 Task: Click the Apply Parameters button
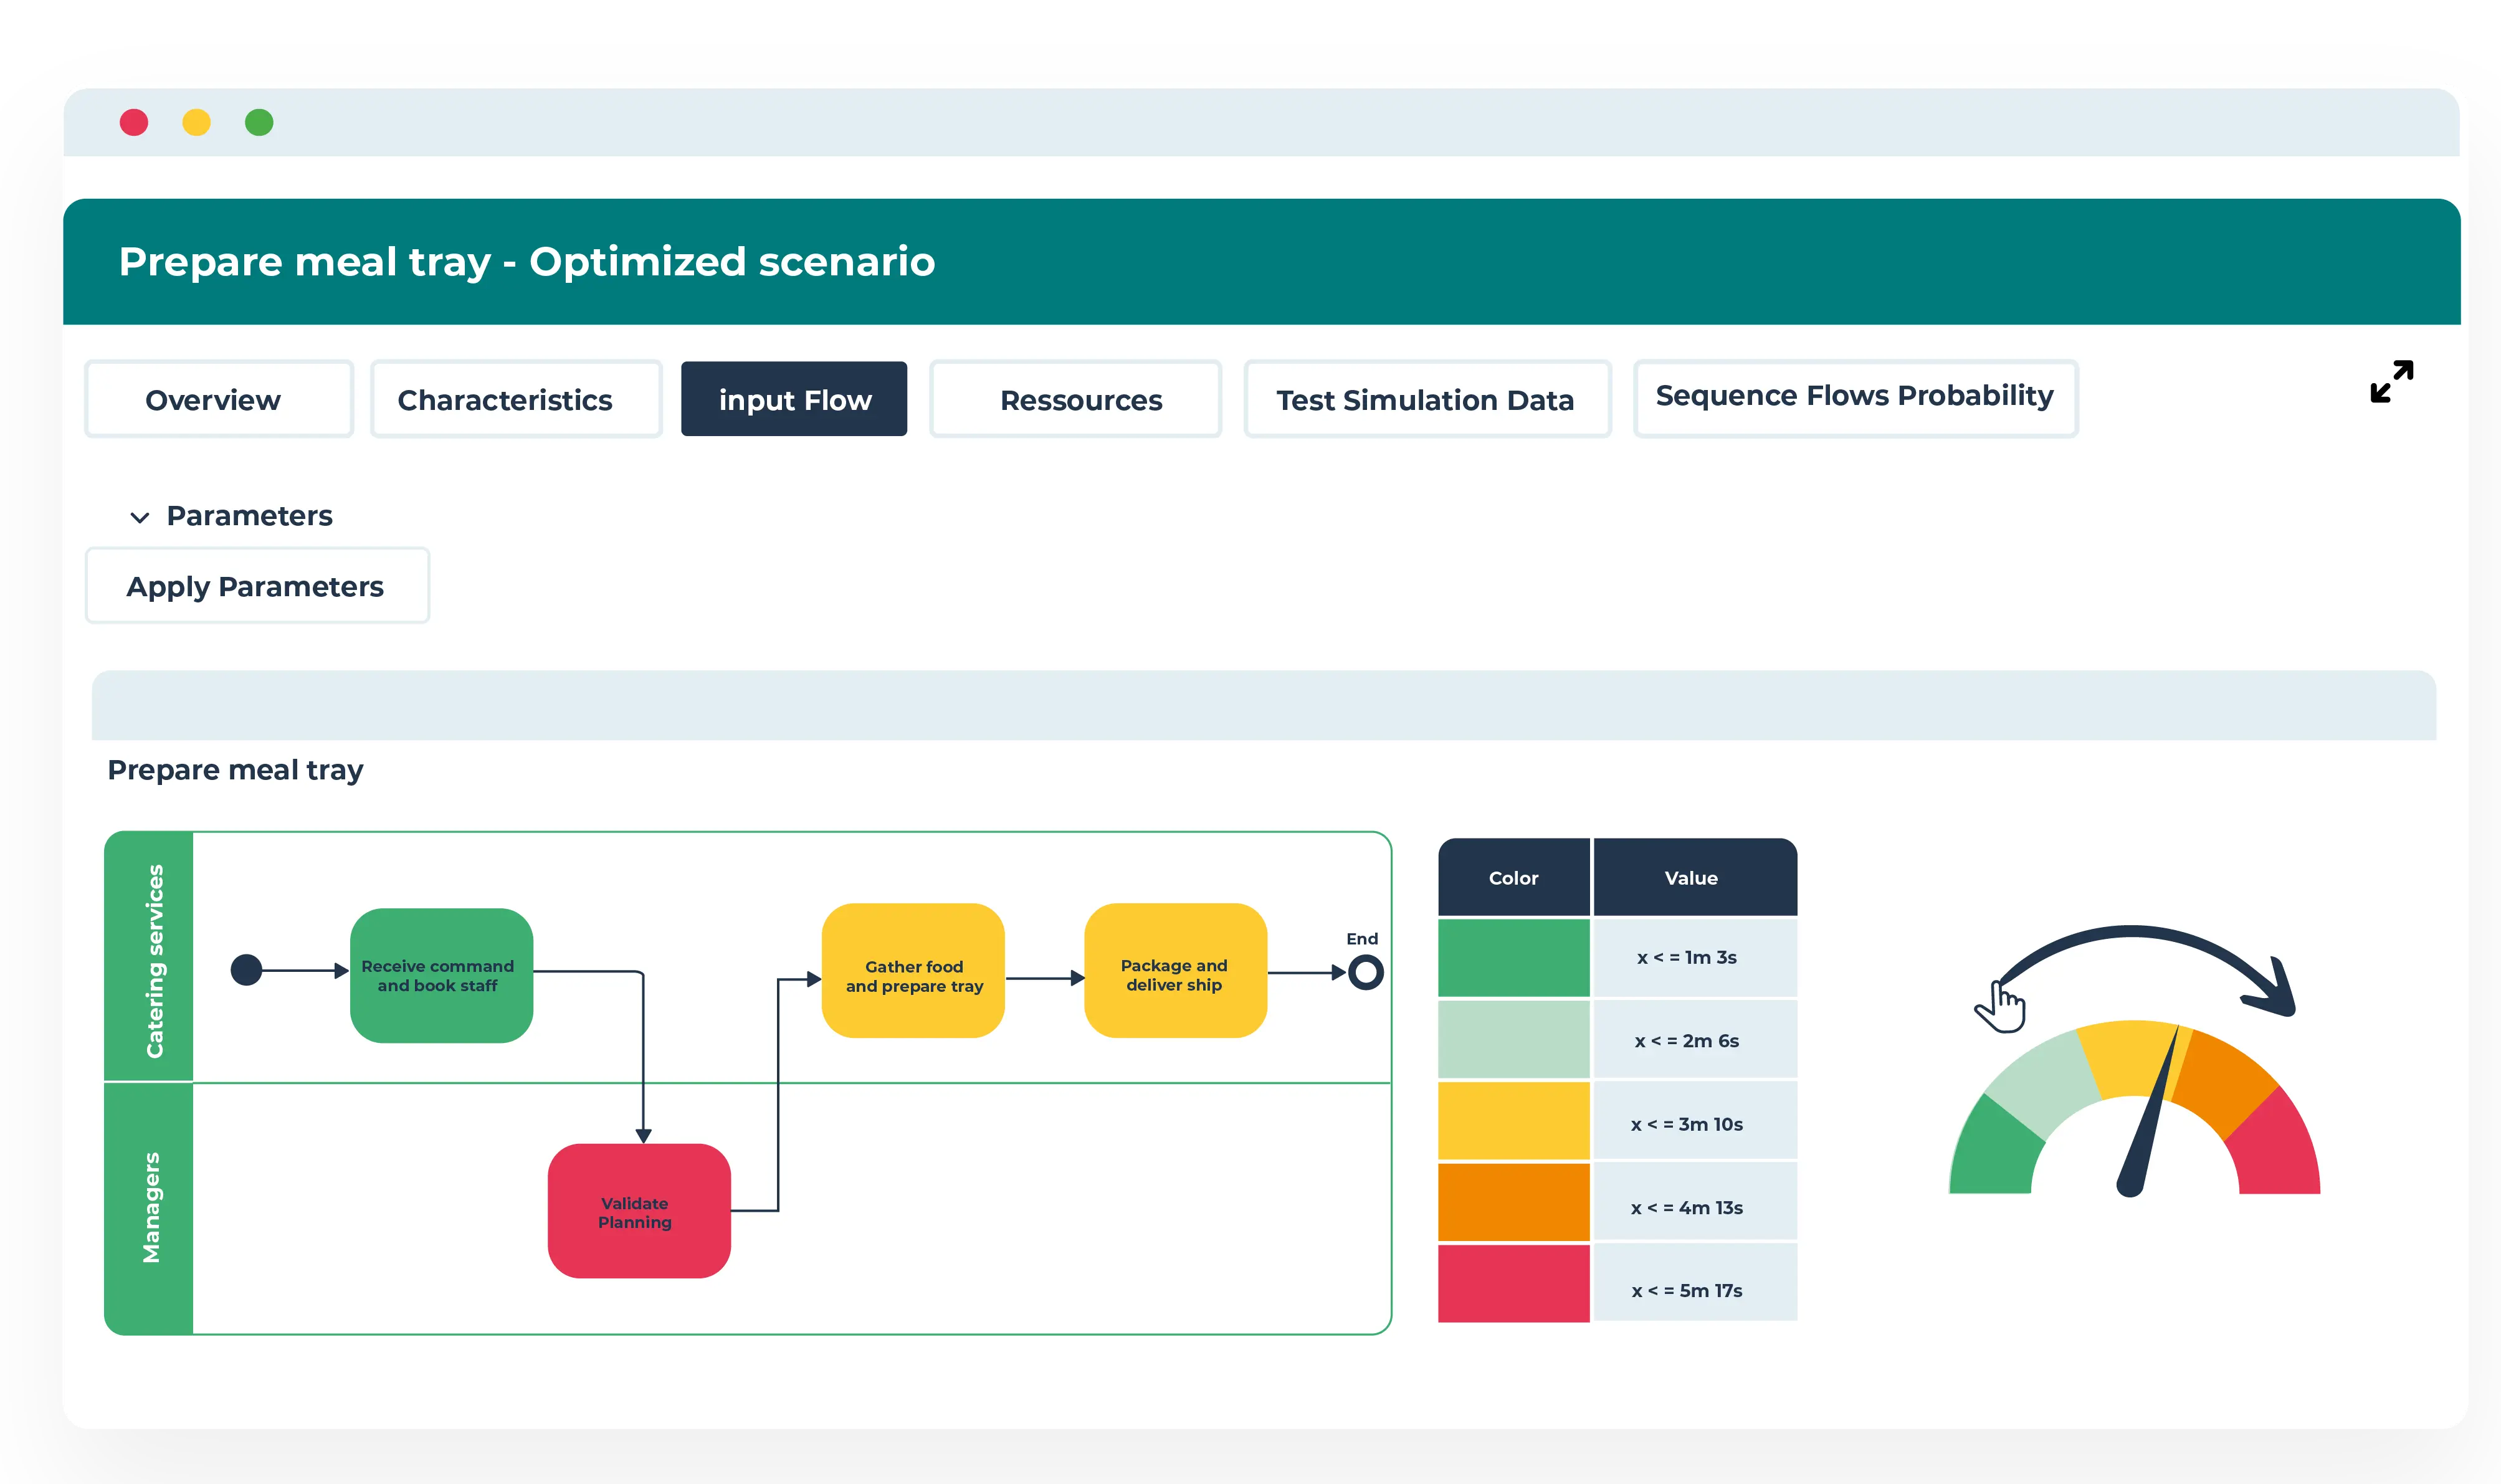click(x=257, y=586)
